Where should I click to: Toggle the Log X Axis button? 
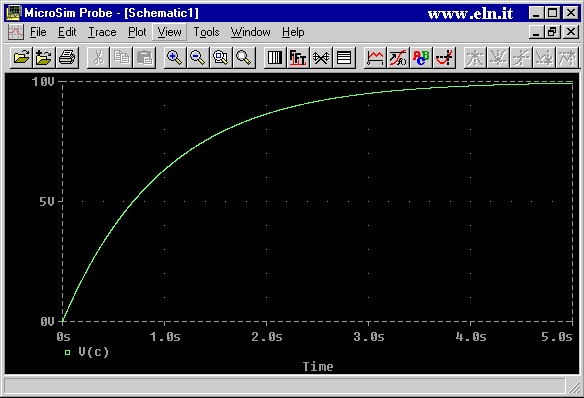275,58
